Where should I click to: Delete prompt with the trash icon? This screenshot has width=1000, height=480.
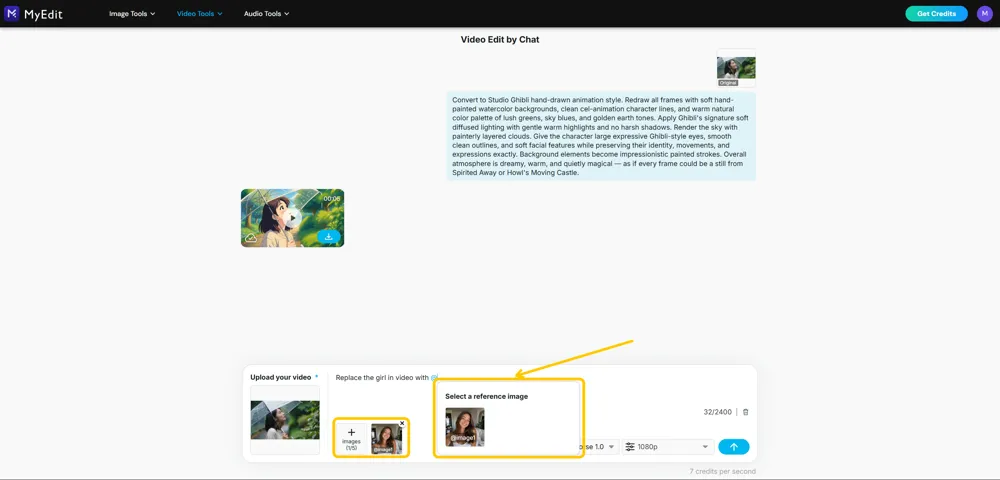pyautogui.click(x=746, y=412)
